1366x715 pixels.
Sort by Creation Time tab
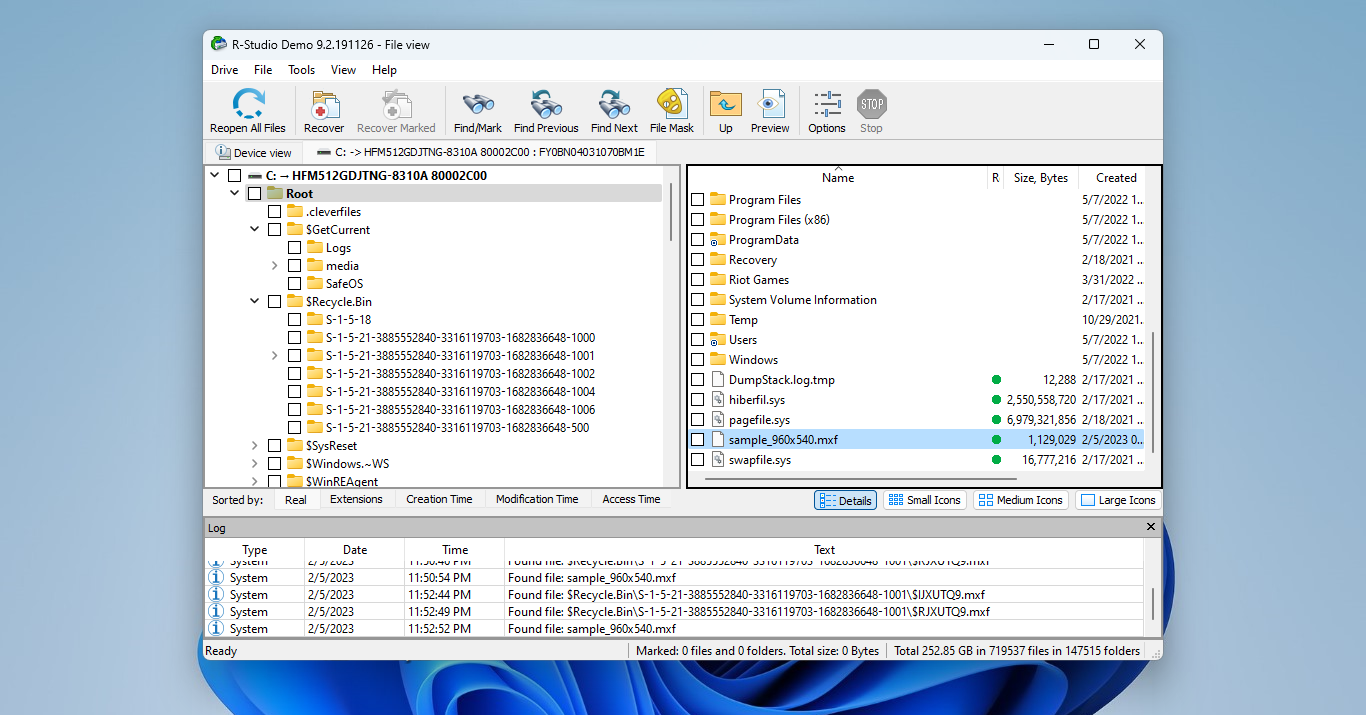click(x=439, y=499)
